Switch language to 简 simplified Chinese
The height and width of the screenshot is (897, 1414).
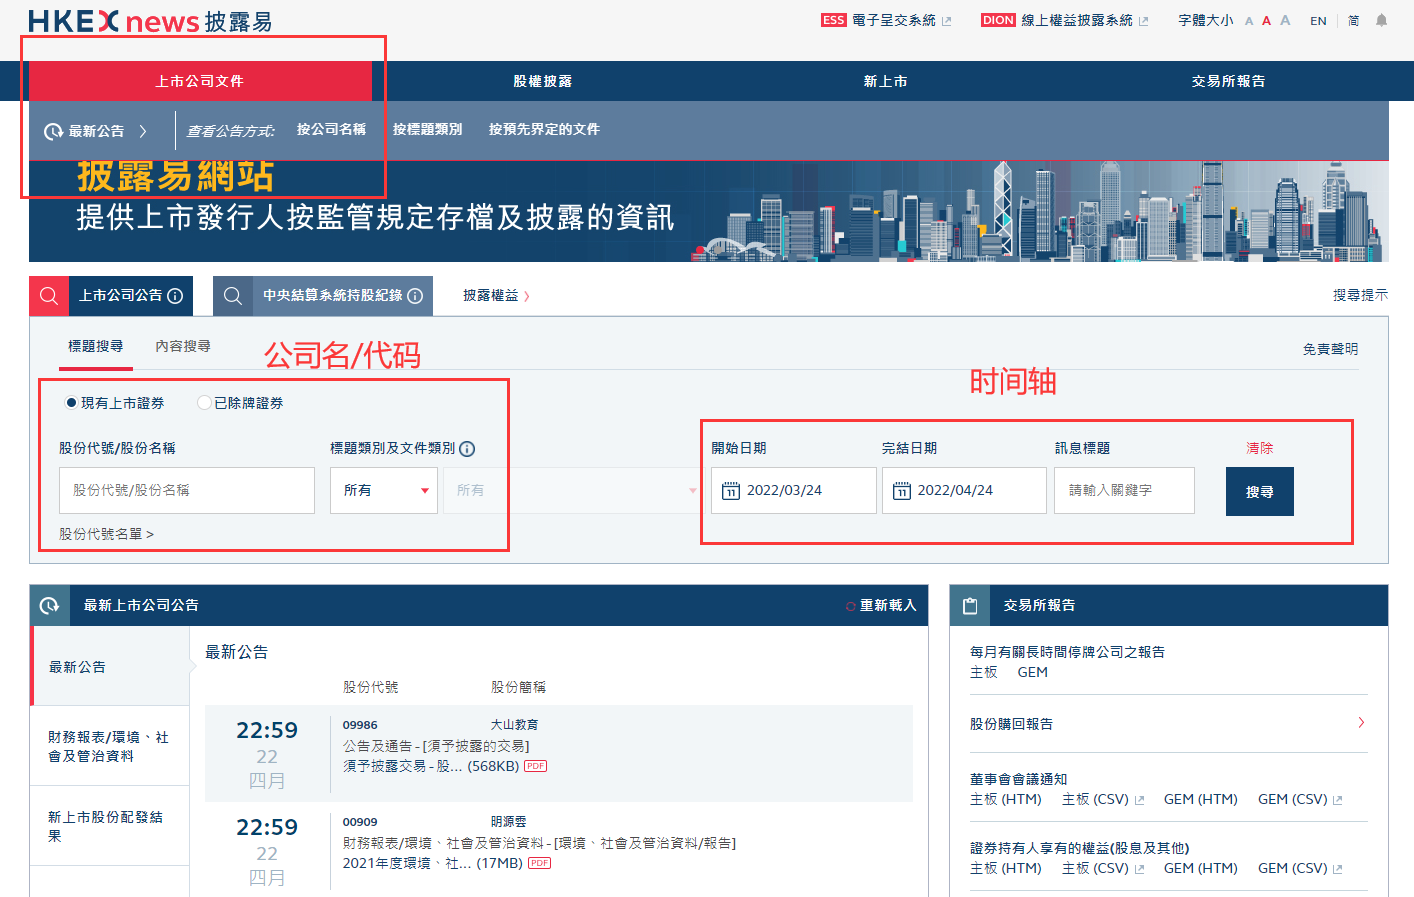1353,21
